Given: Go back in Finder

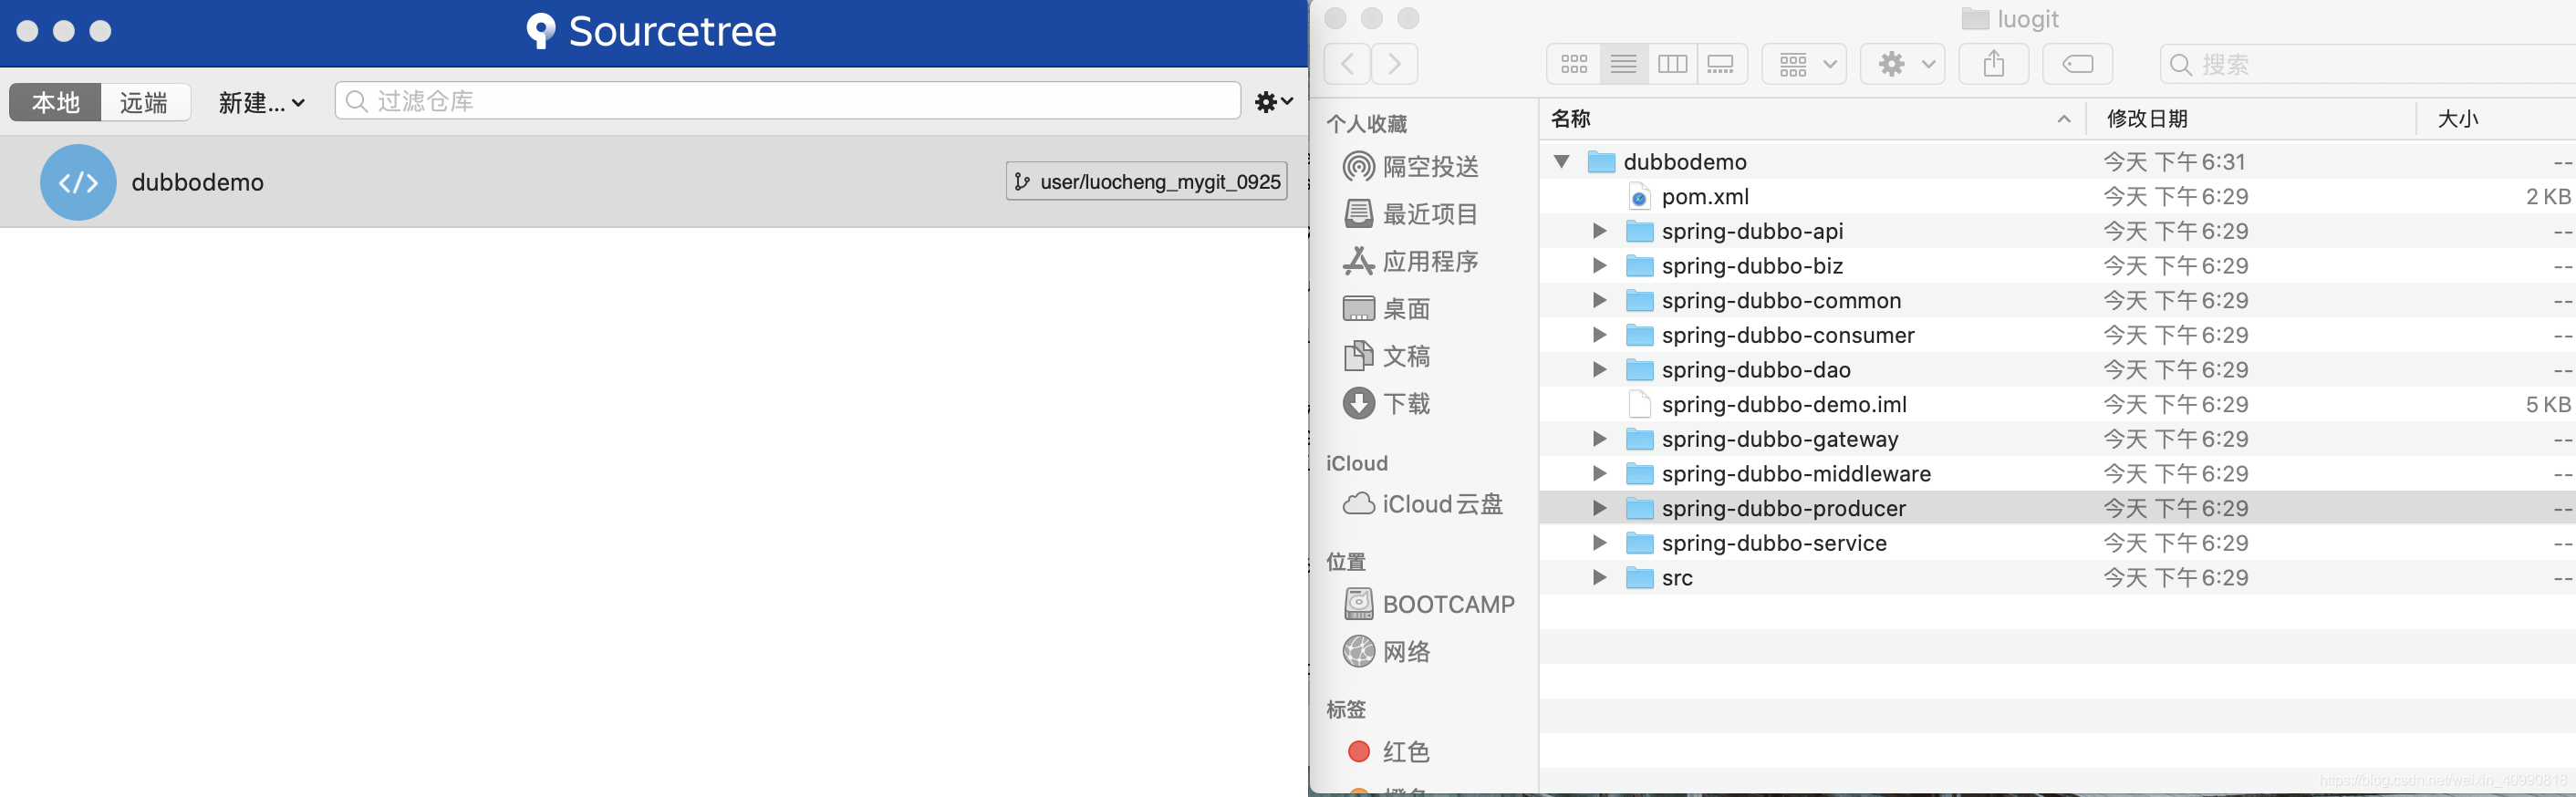Looking at the screenshot, I should click(x=1347, y=64).
